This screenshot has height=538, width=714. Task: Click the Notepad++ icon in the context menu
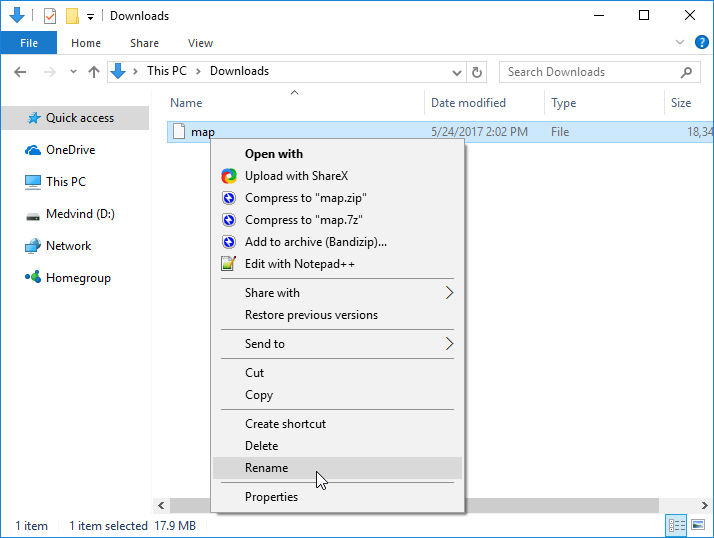click(229, 264)
